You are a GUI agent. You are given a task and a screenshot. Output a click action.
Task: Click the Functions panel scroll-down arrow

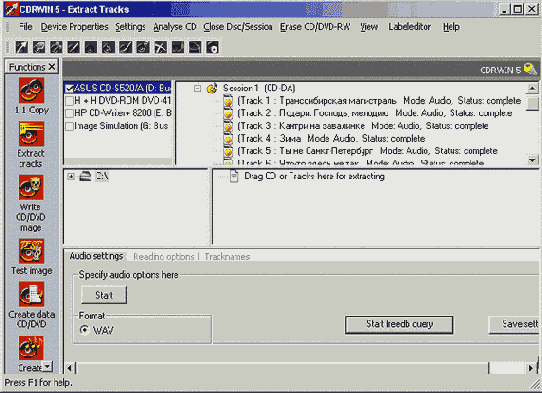coord(48,366)
